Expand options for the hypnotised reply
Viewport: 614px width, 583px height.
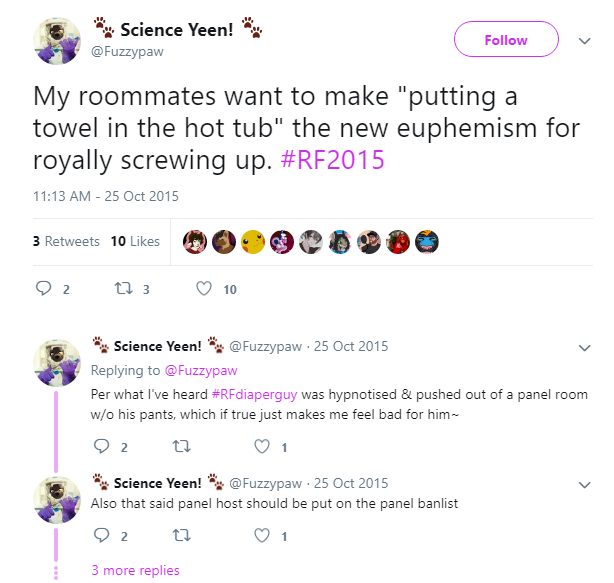click(585, 347)
